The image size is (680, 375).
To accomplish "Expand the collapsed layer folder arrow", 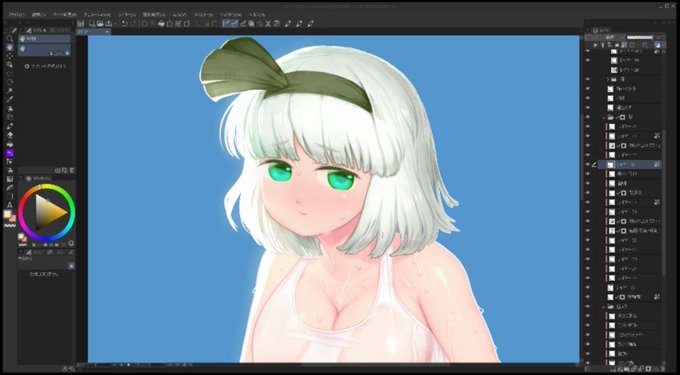I will pos(607,80).
